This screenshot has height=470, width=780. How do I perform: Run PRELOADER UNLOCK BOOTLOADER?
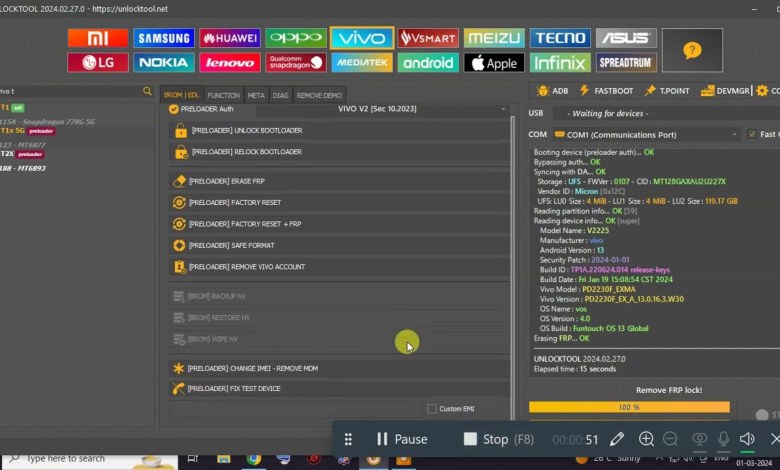pyautogui.click(x=340, y=131)
